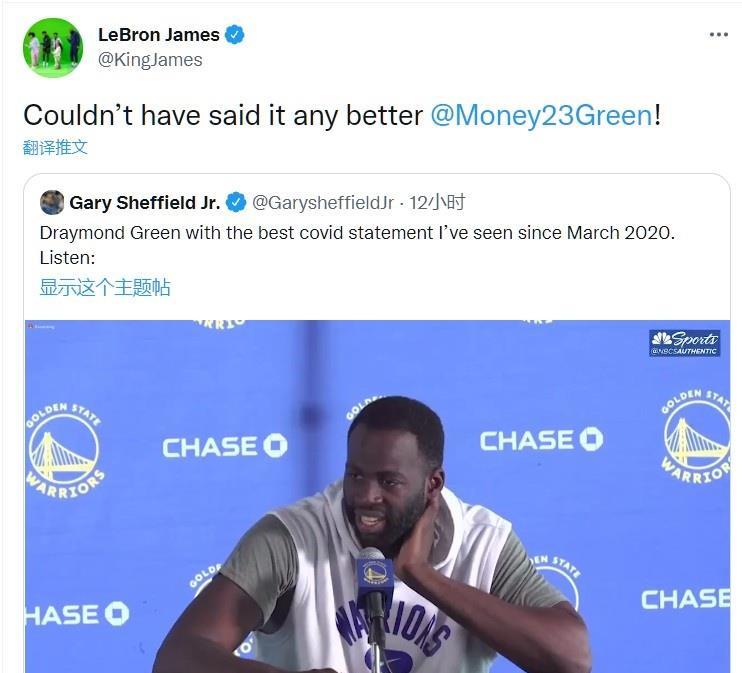Click the 12小时 timestamp
The height and width of the screenshot is (673, 742).
click(x=437, y=203)
